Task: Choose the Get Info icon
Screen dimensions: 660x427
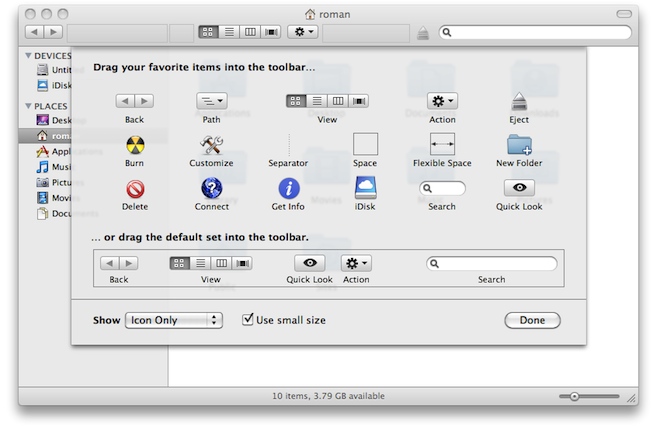Action: (x=289, y=188)
